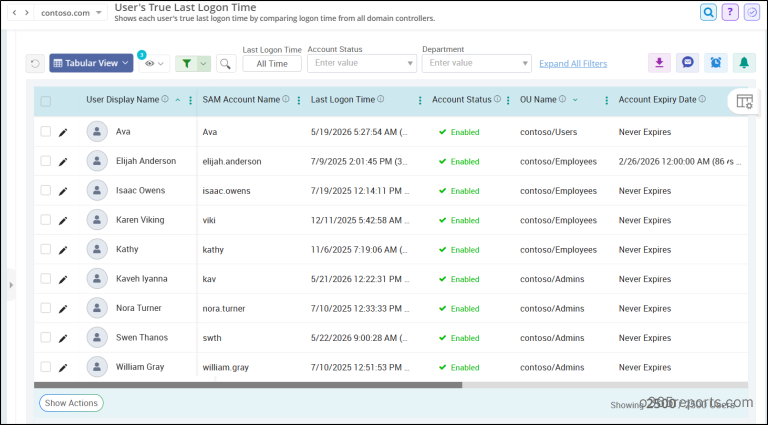Click 'contoso/Users' OU cell for Ava
768x425 pixels.
(x=549, y=132)
